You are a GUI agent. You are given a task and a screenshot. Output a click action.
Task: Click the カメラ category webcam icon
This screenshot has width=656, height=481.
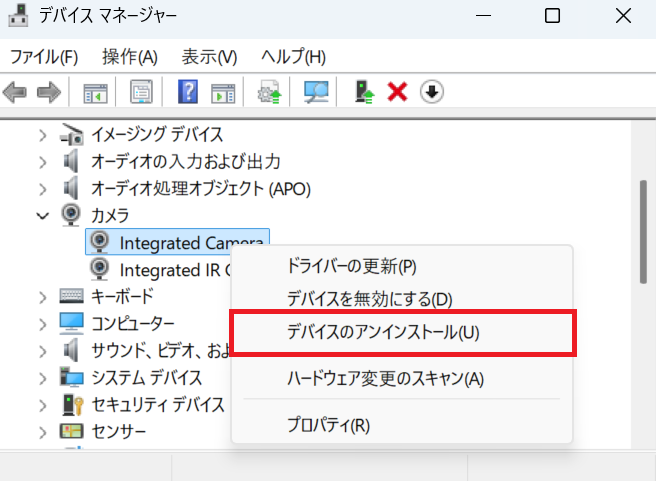point(71,215)
